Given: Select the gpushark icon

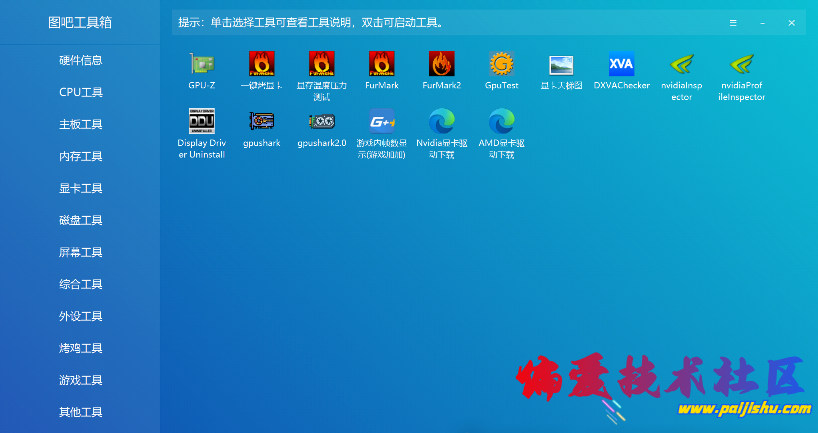Looking at the screenshot, I should tap(262, 122).
